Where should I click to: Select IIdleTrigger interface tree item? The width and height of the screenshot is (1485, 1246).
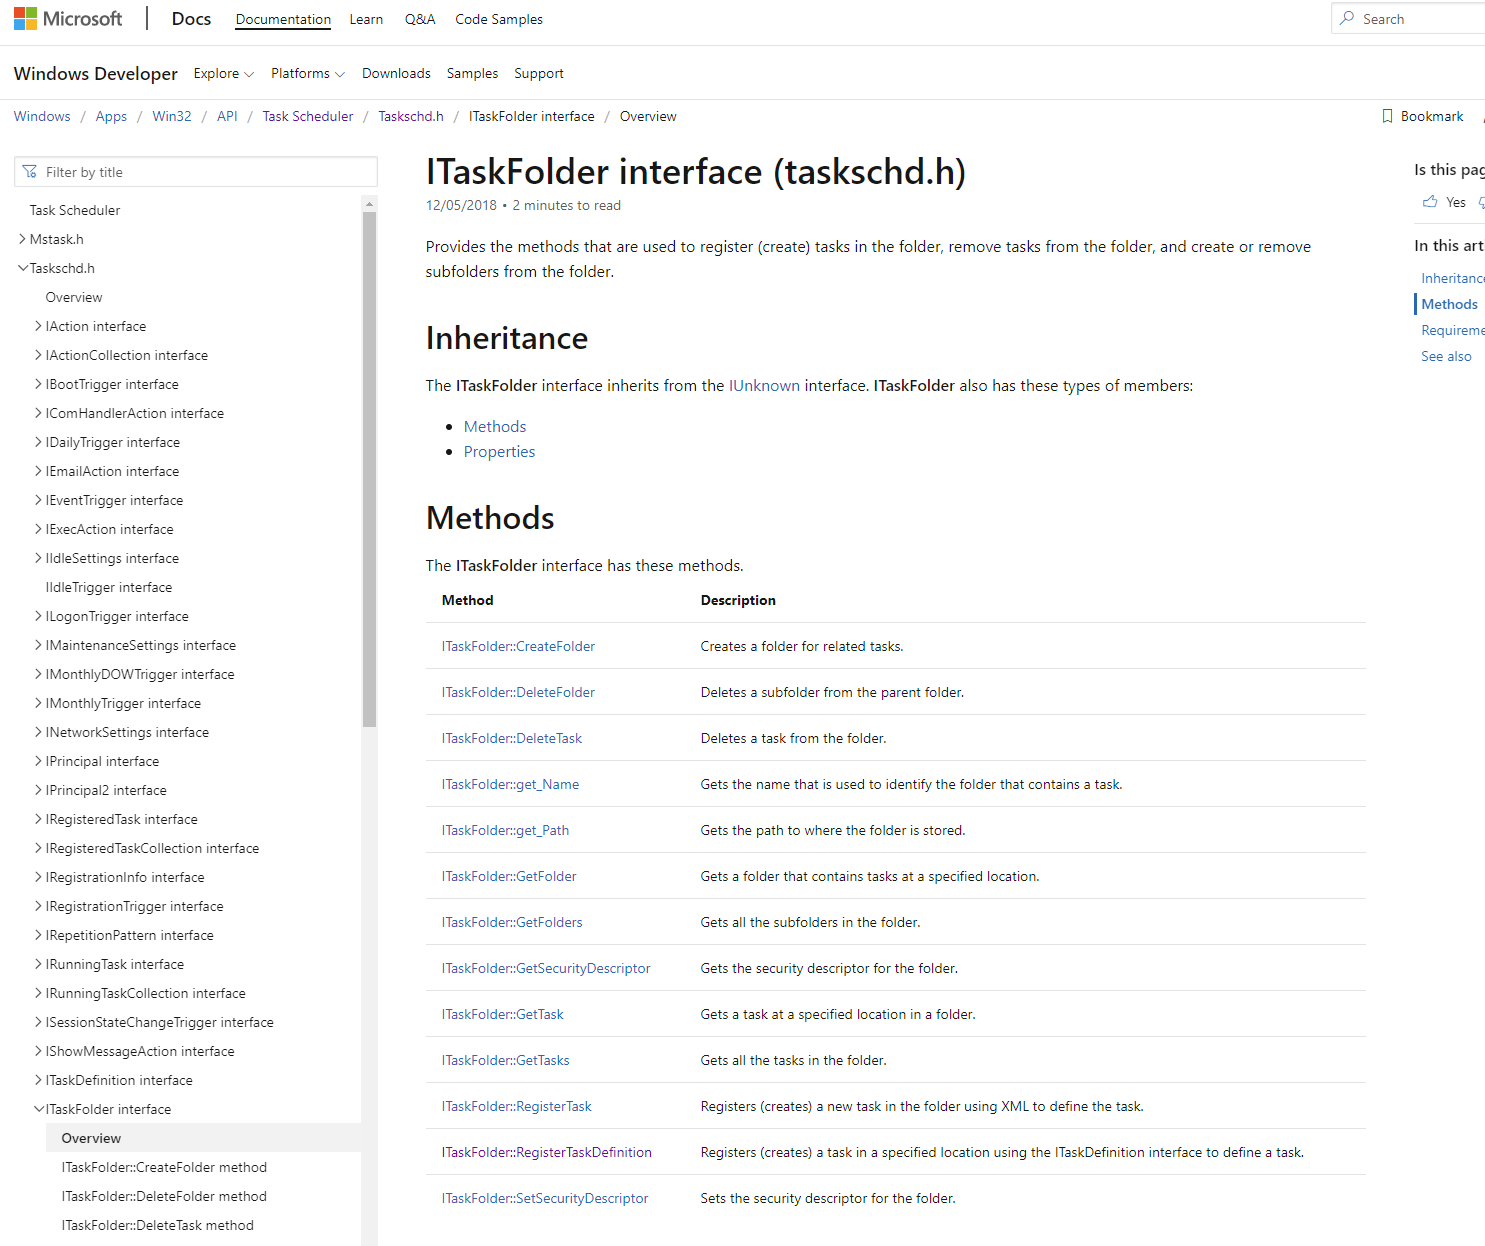click(109, 587)
